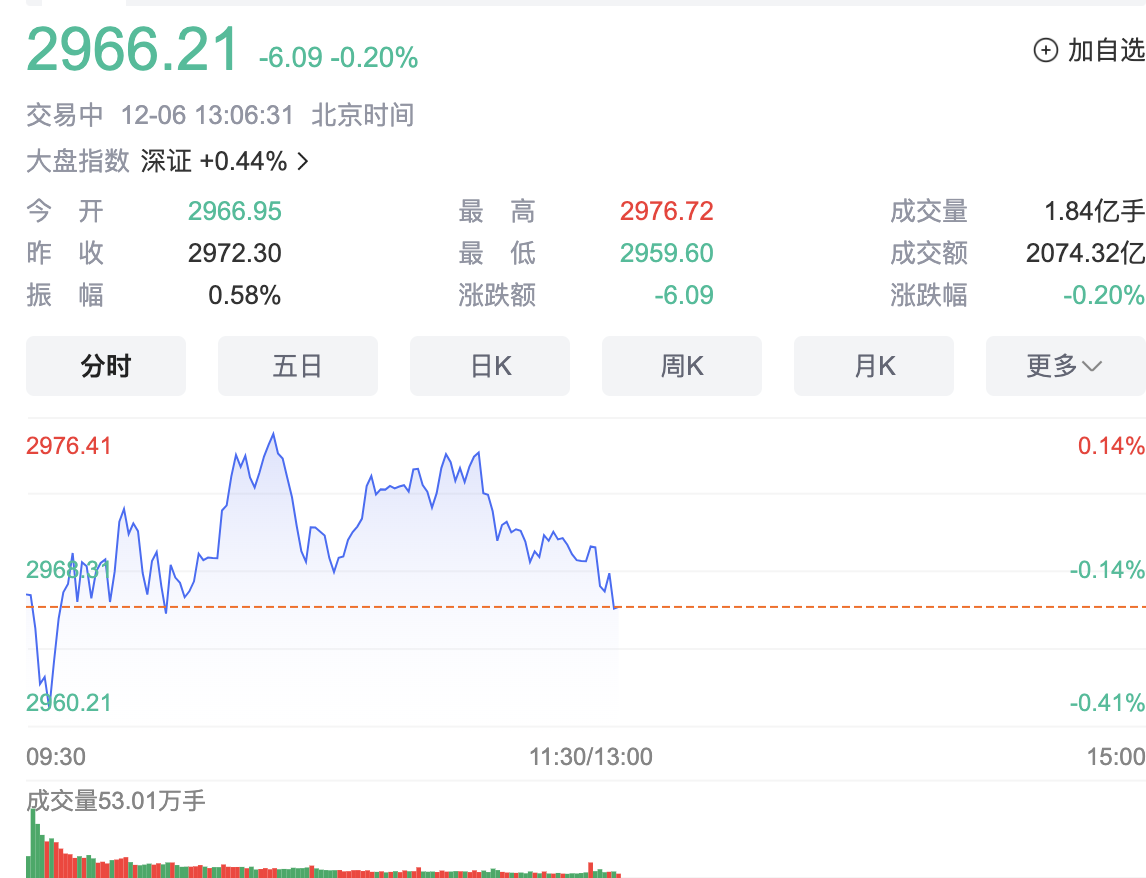Screen dimensions: 1146x878
Task: Expand the chevron after 深证 +0.44%
Action: coord(303,161)
